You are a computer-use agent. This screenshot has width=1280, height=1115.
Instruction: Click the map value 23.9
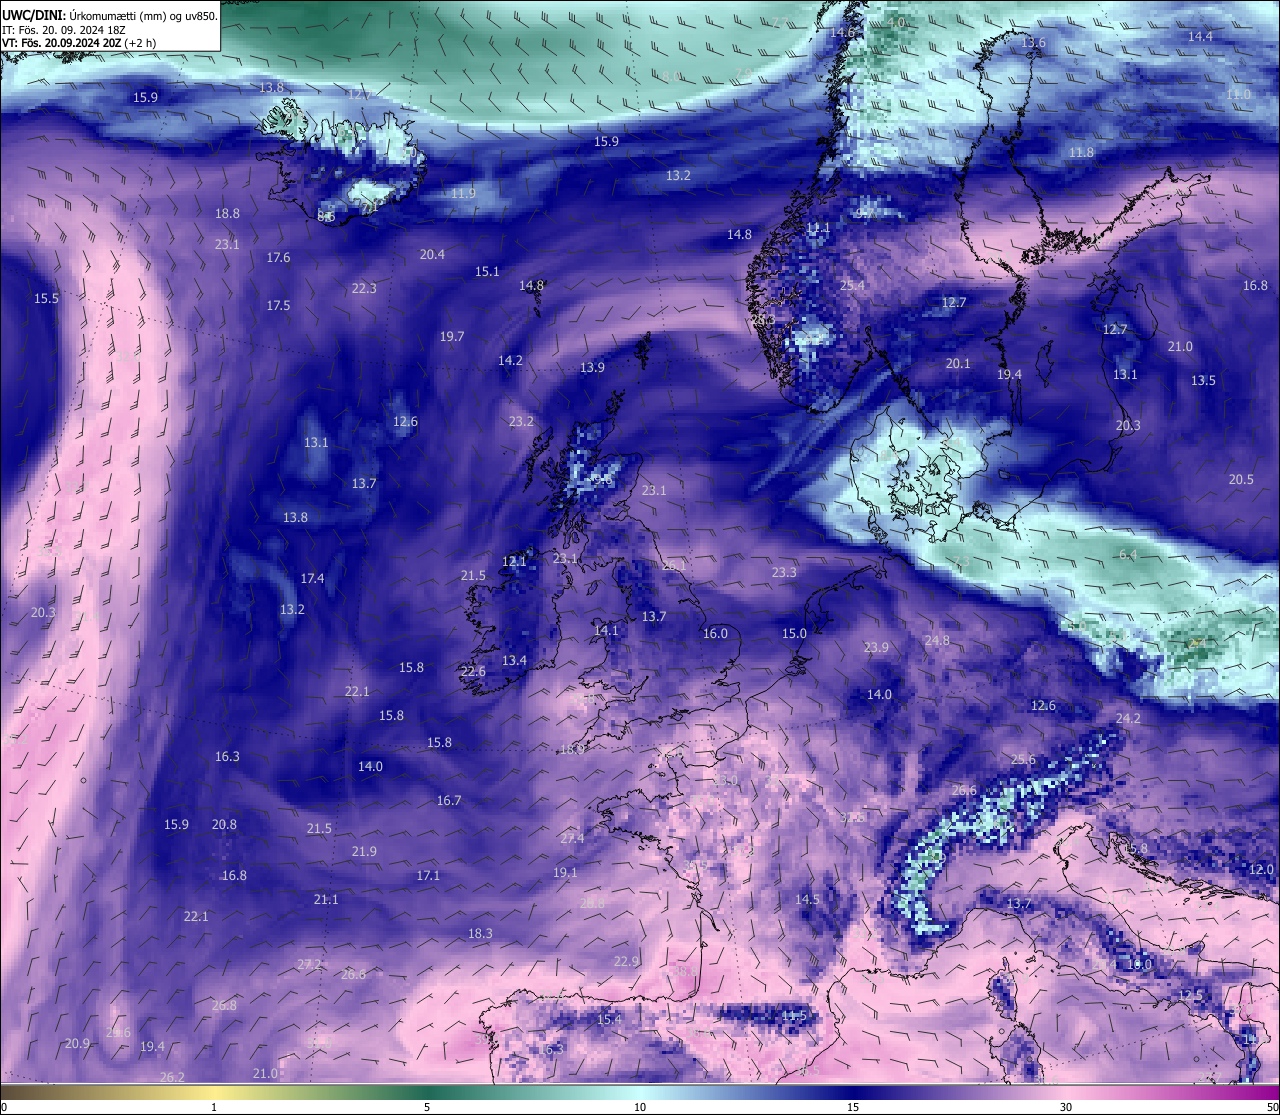pos(876,648)
